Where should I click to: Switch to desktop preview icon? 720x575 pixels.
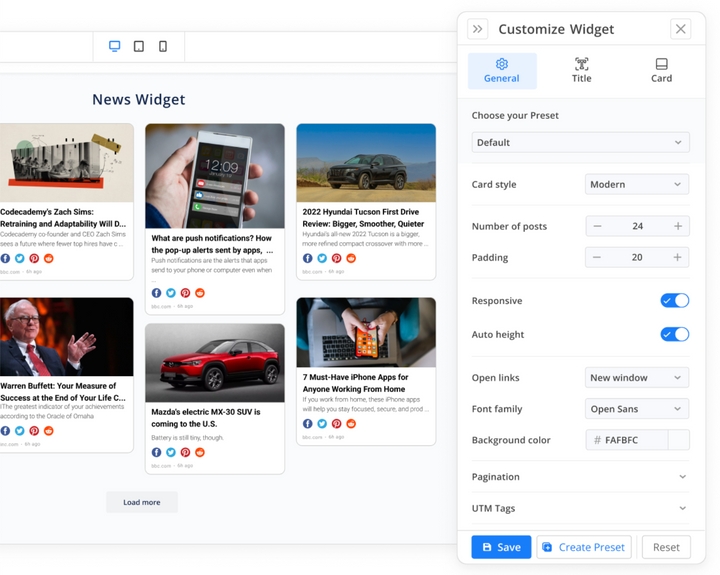pos(114,46)
